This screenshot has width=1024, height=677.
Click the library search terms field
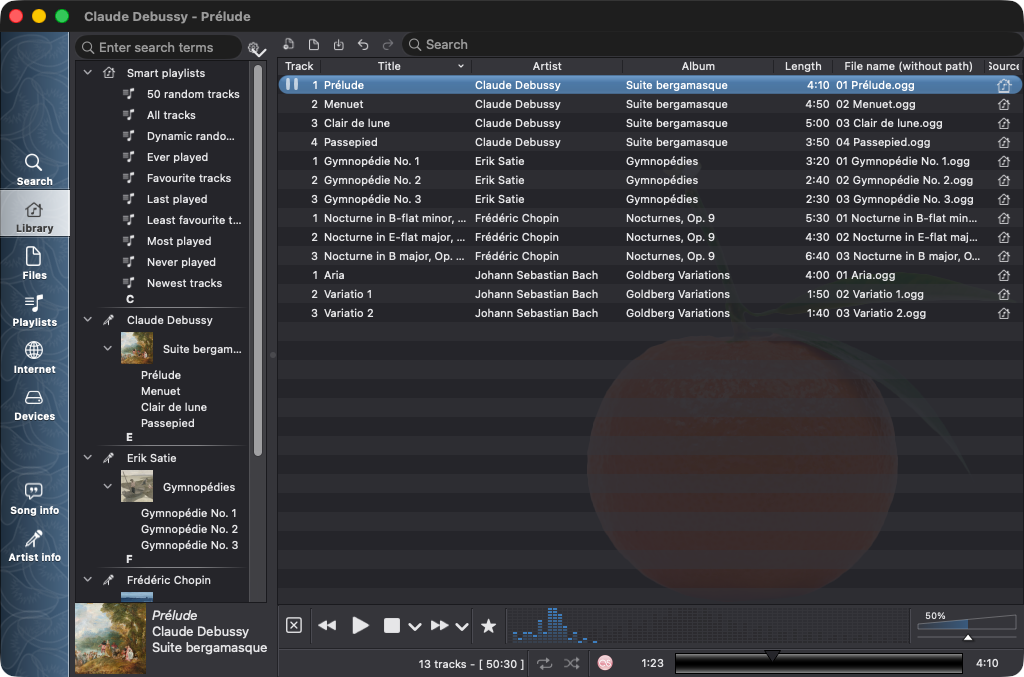coord(159,47)
